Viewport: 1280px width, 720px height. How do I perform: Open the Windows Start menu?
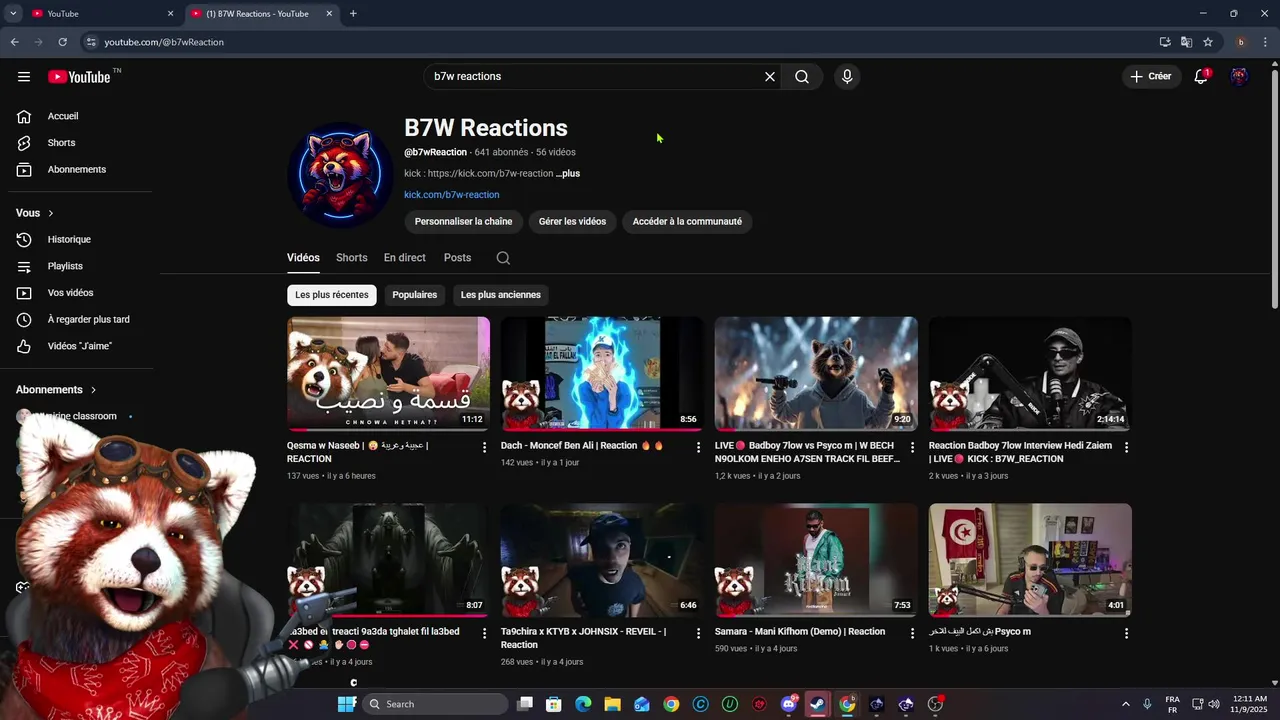pos(346,704)
